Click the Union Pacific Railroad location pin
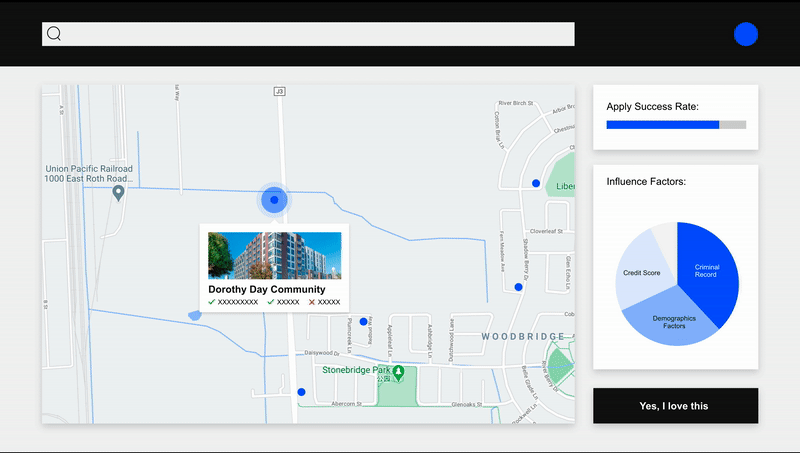 click(118, 193)
